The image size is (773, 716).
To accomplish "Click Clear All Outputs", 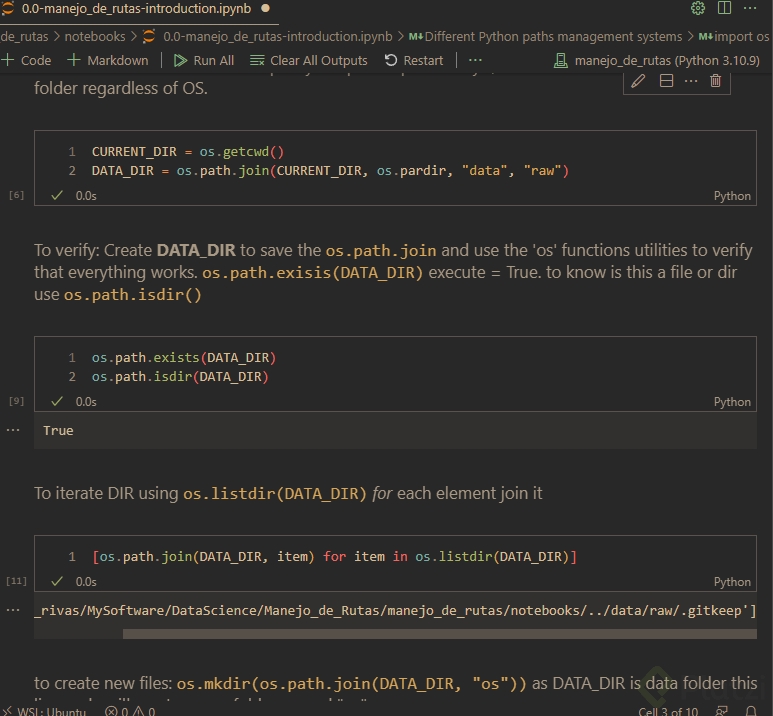I will 309,60.
